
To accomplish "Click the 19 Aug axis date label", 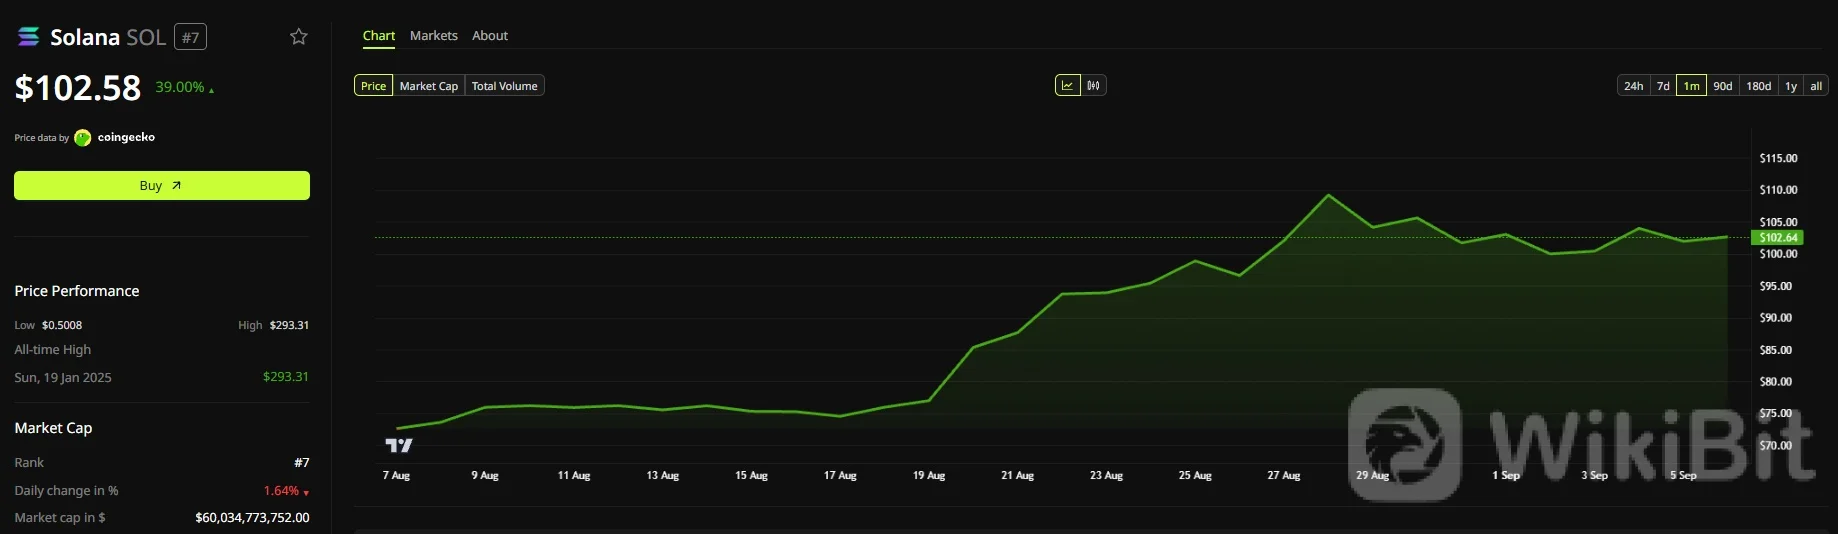I will (x=929, y=476).
